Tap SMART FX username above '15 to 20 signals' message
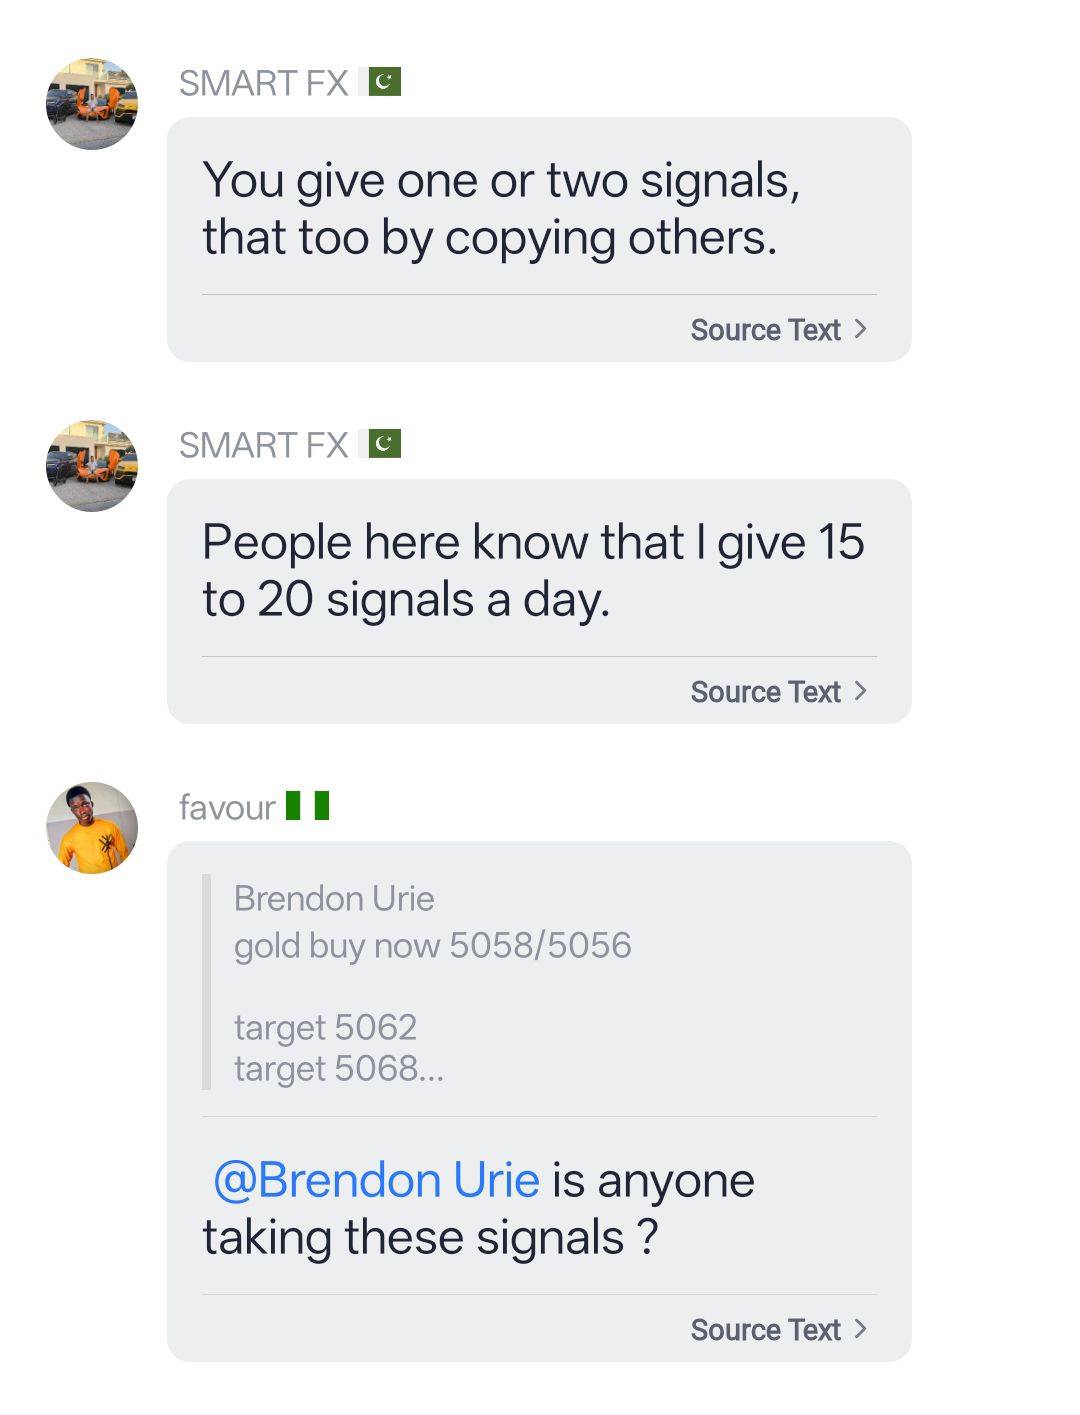The image size is (1080, 1415). coord(263,445)
